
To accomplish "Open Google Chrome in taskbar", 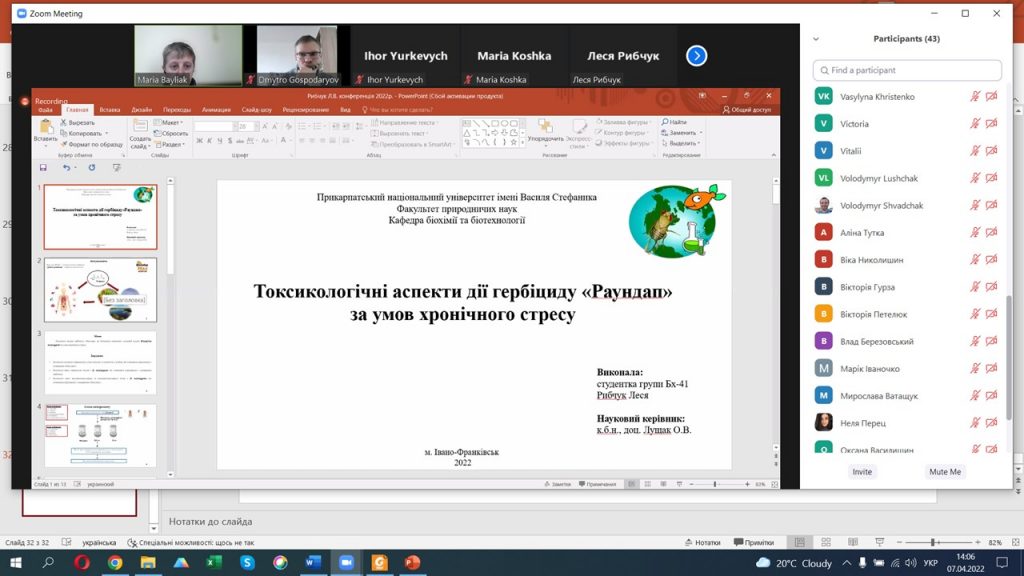I will point(115,562).
